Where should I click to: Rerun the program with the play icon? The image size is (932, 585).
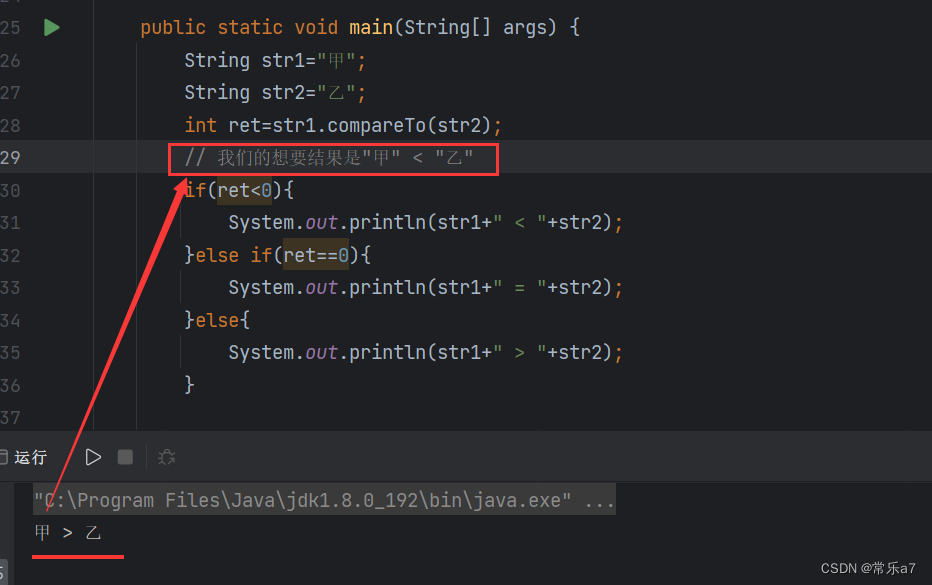93,457
